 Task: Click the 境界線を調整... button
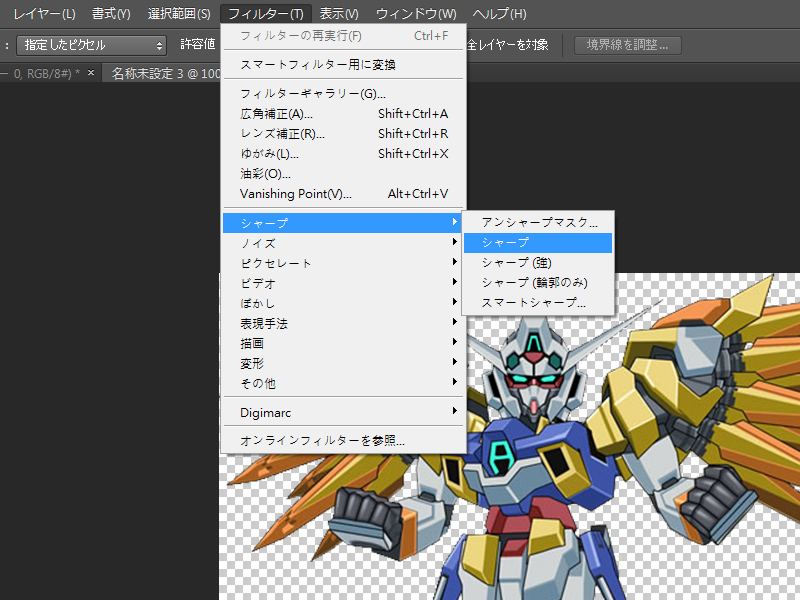pos(628,45)
